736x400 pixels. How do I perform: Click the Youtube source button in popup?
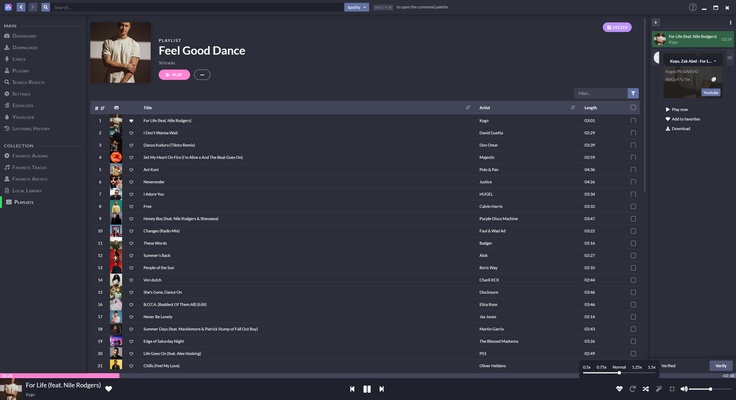[x=711, y=92]
